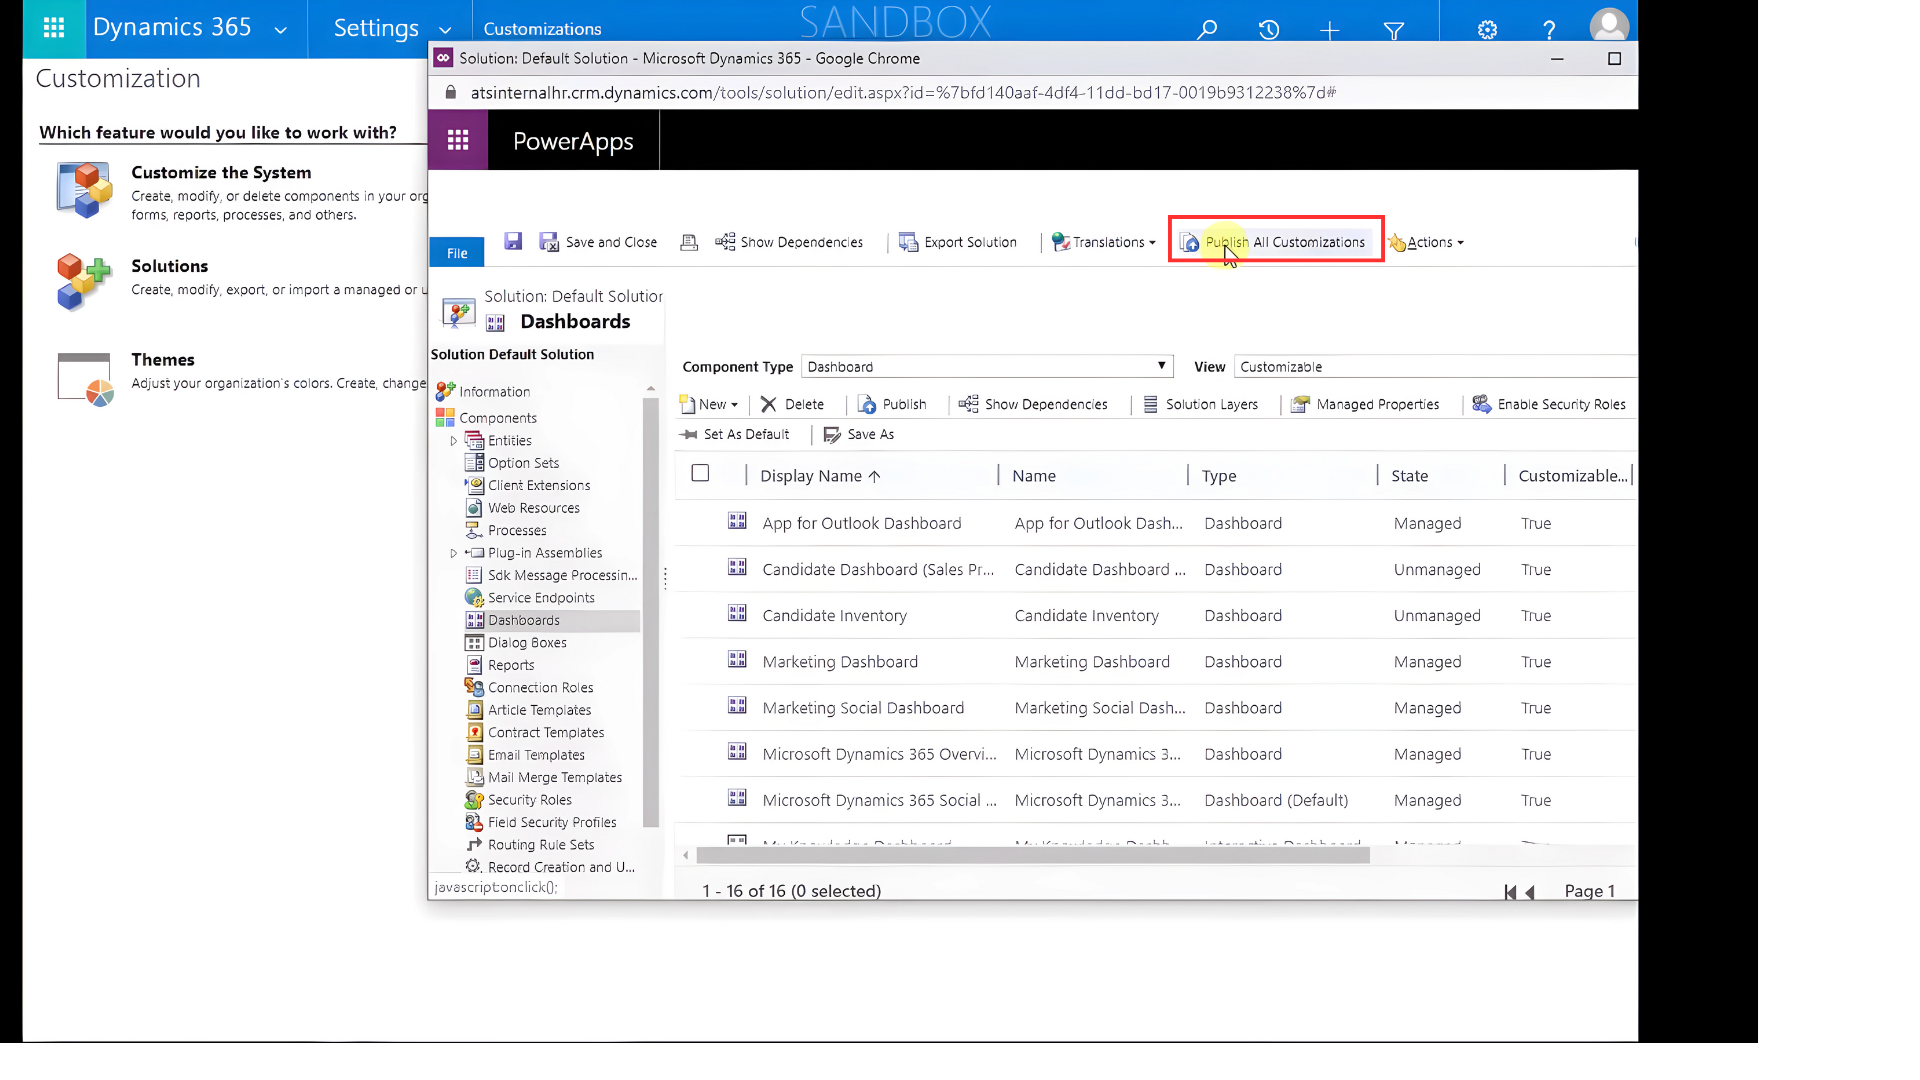Screen dimensions: 1920x1080
Task: Click the Themes icon
Action: click(84, 379)
